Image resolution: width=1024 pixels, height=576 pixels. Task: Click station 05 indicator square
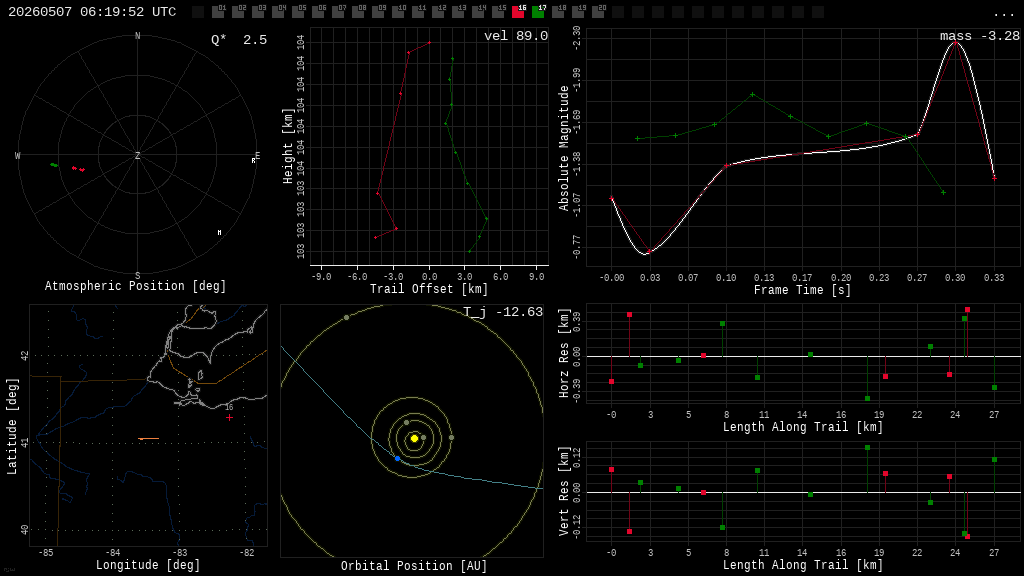pyautogui.click(x=298, y=12)
